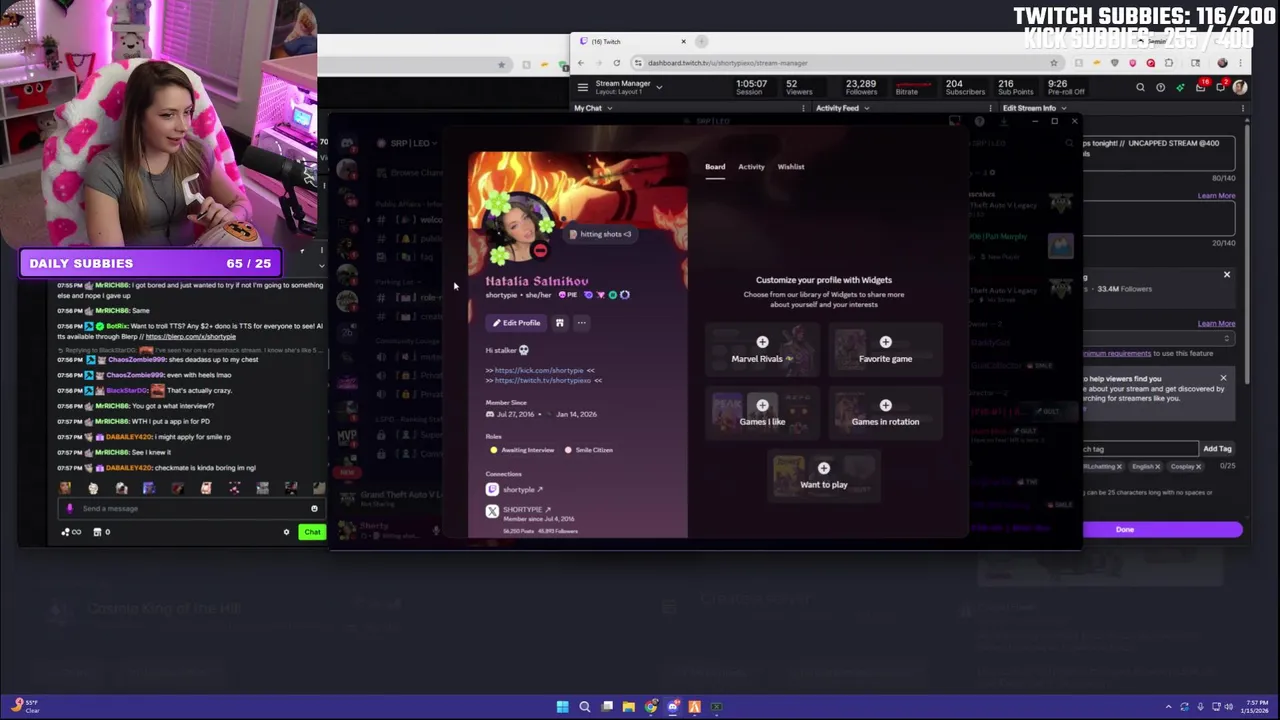Image resolution: width=1280 pixels, height=720 pixels.
Task: Add the Marvel Rivals widget
Action: point(763,350)
